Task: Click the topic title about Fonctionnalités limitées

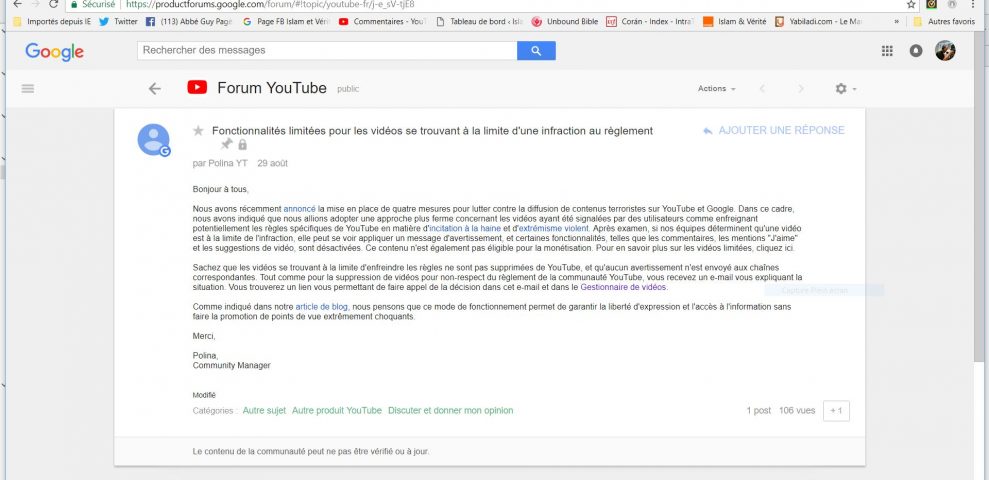Action: (432, 131)
